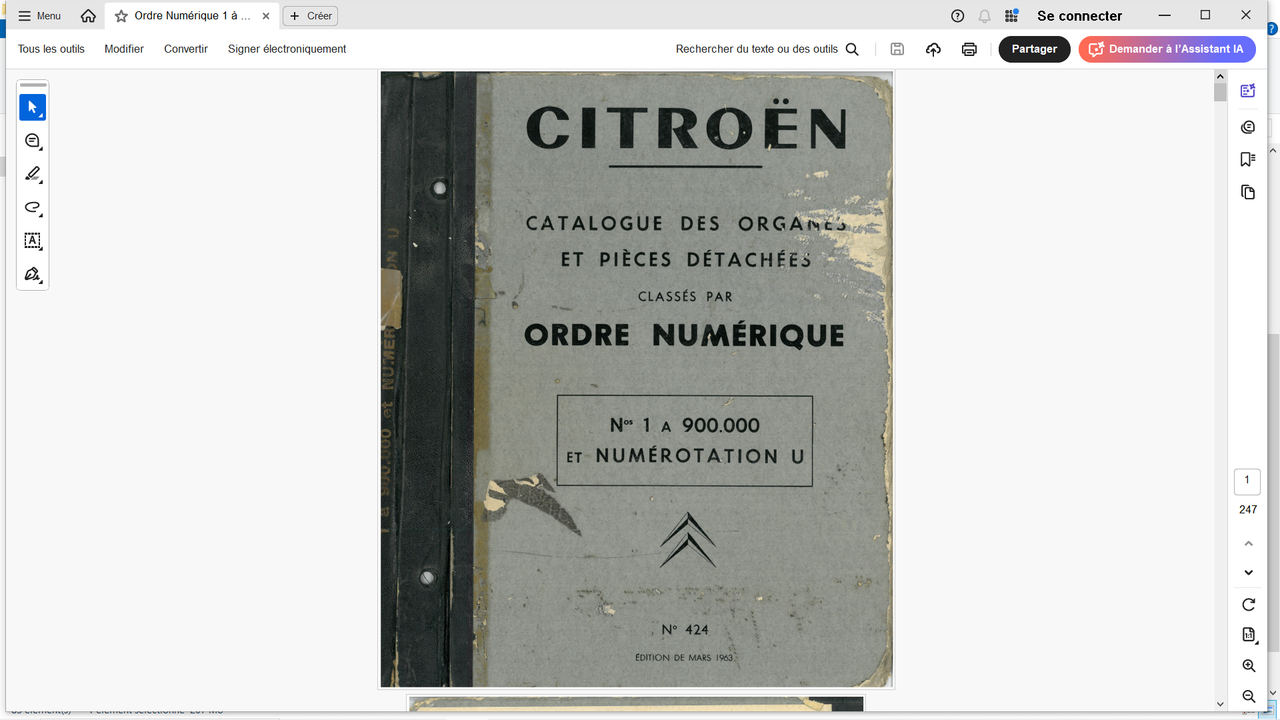Image resolution: width=1280 pixels, height=720 pixels.
Task: Go to the Home icon
Action: [x=88, y=16]
